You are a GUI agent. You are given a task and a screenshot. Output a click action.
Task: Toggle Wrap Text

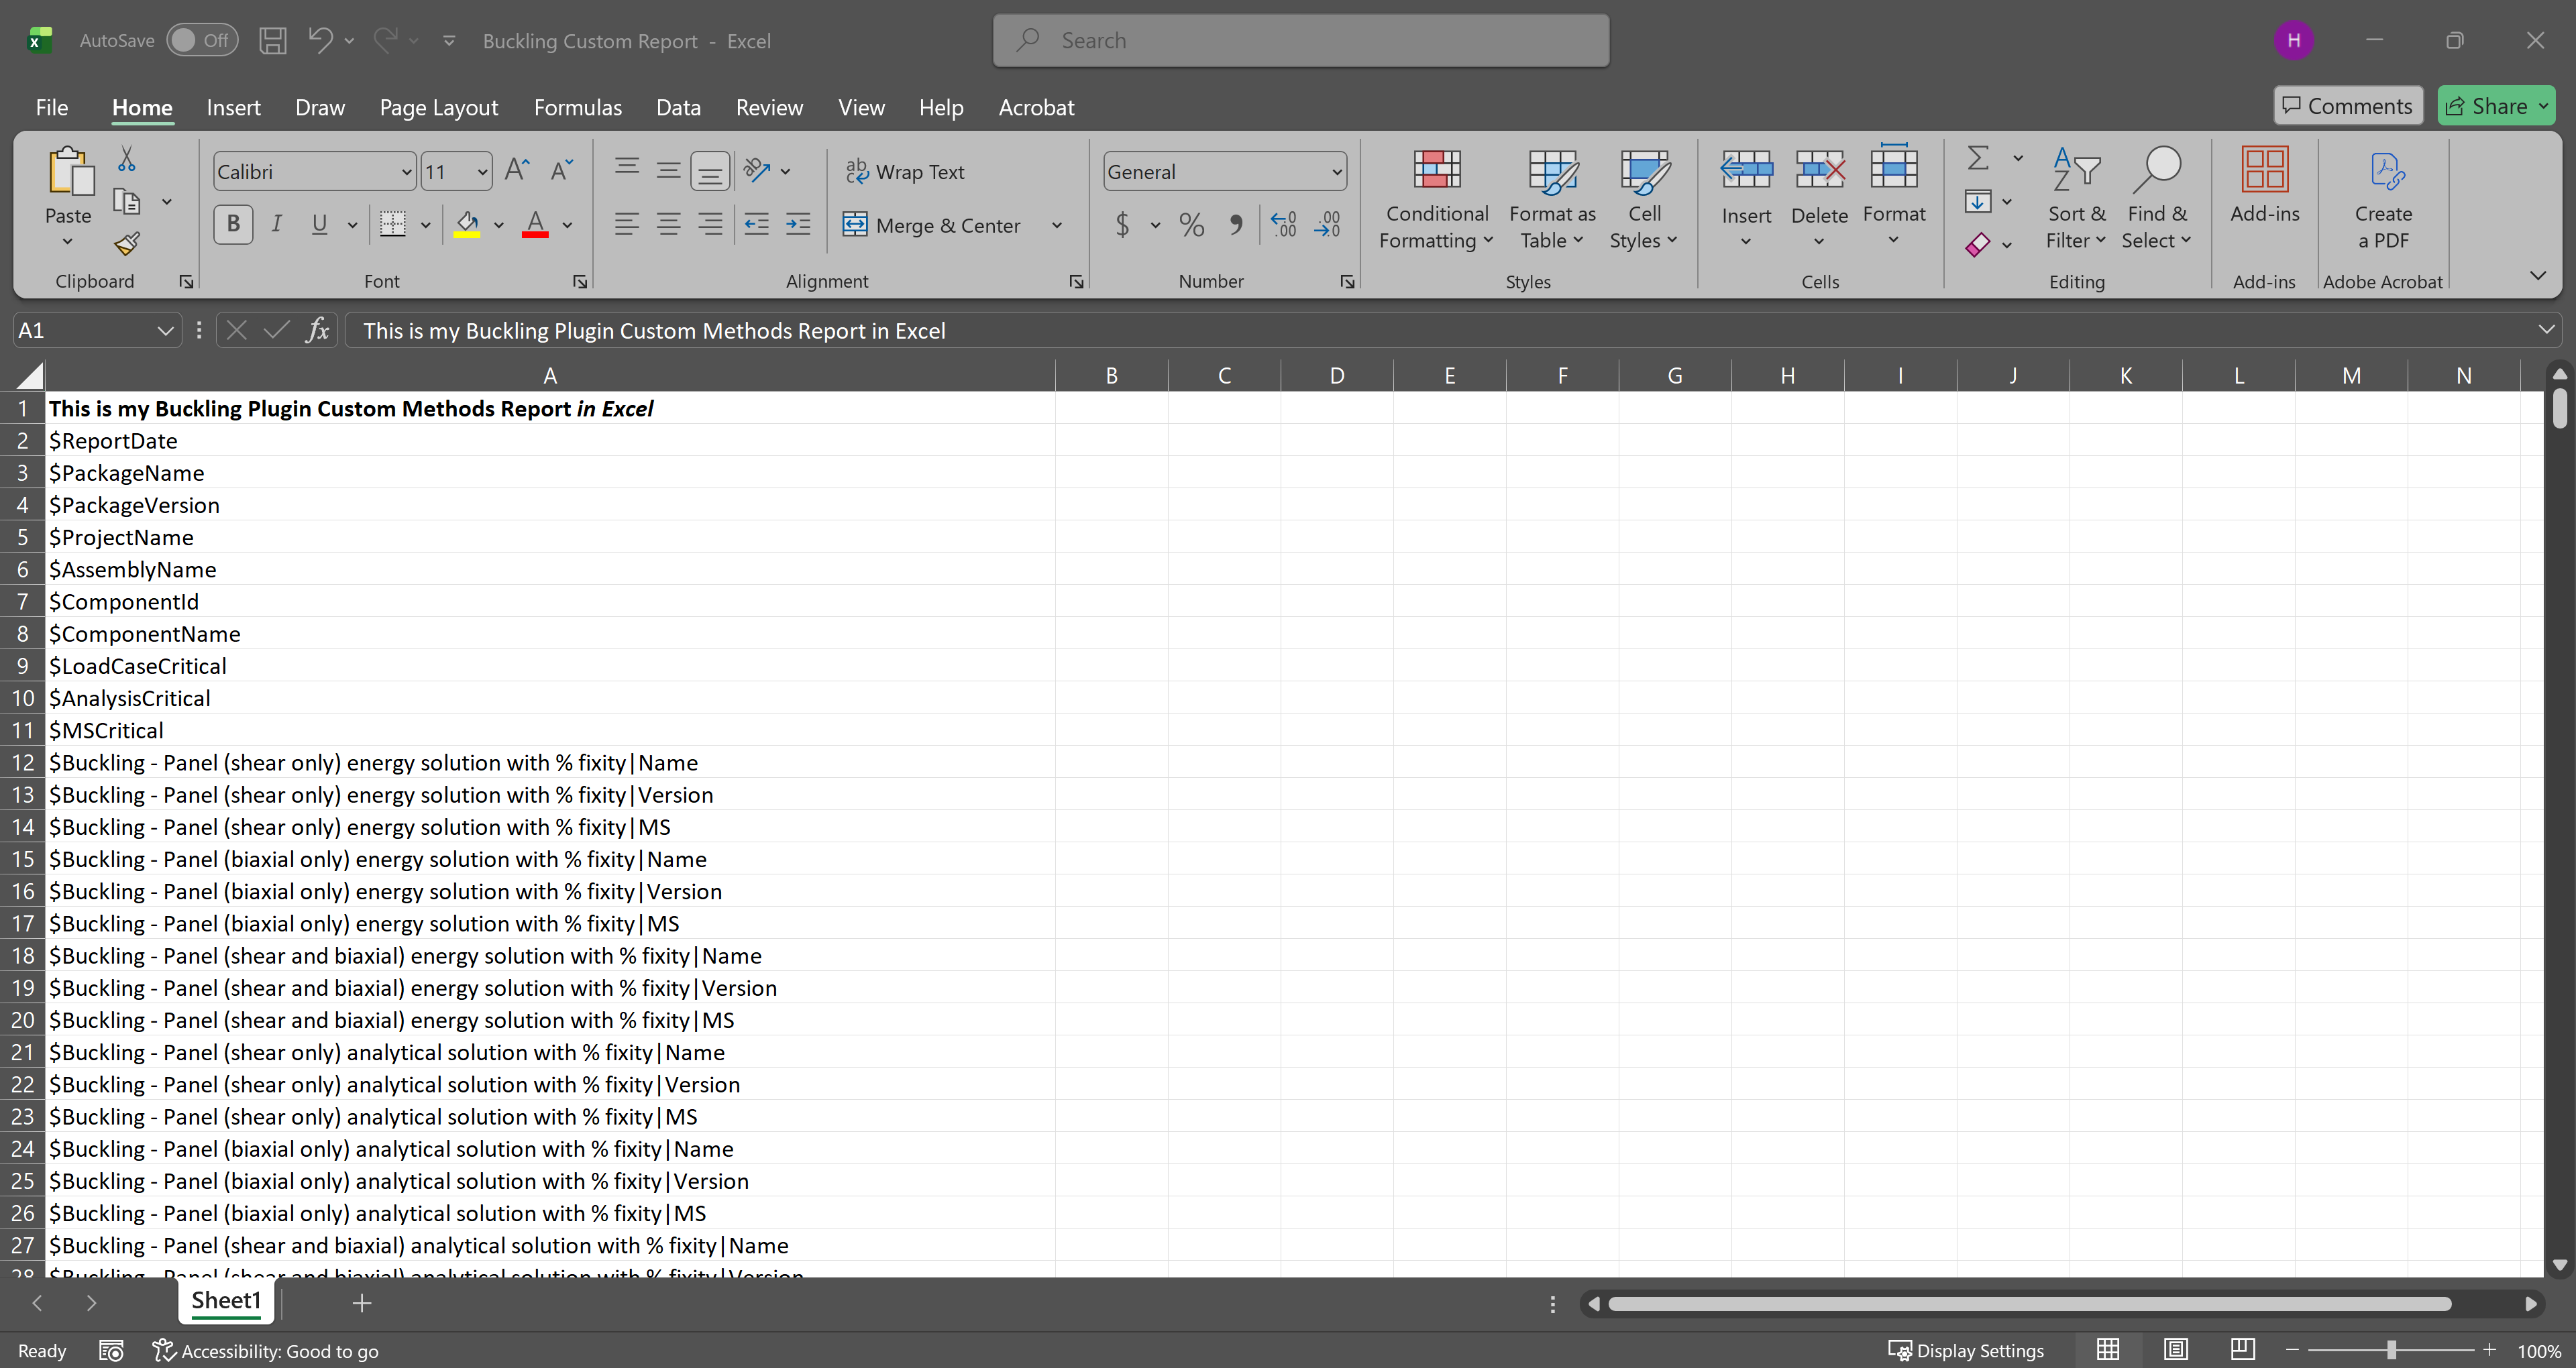click(x=905, y=172)
